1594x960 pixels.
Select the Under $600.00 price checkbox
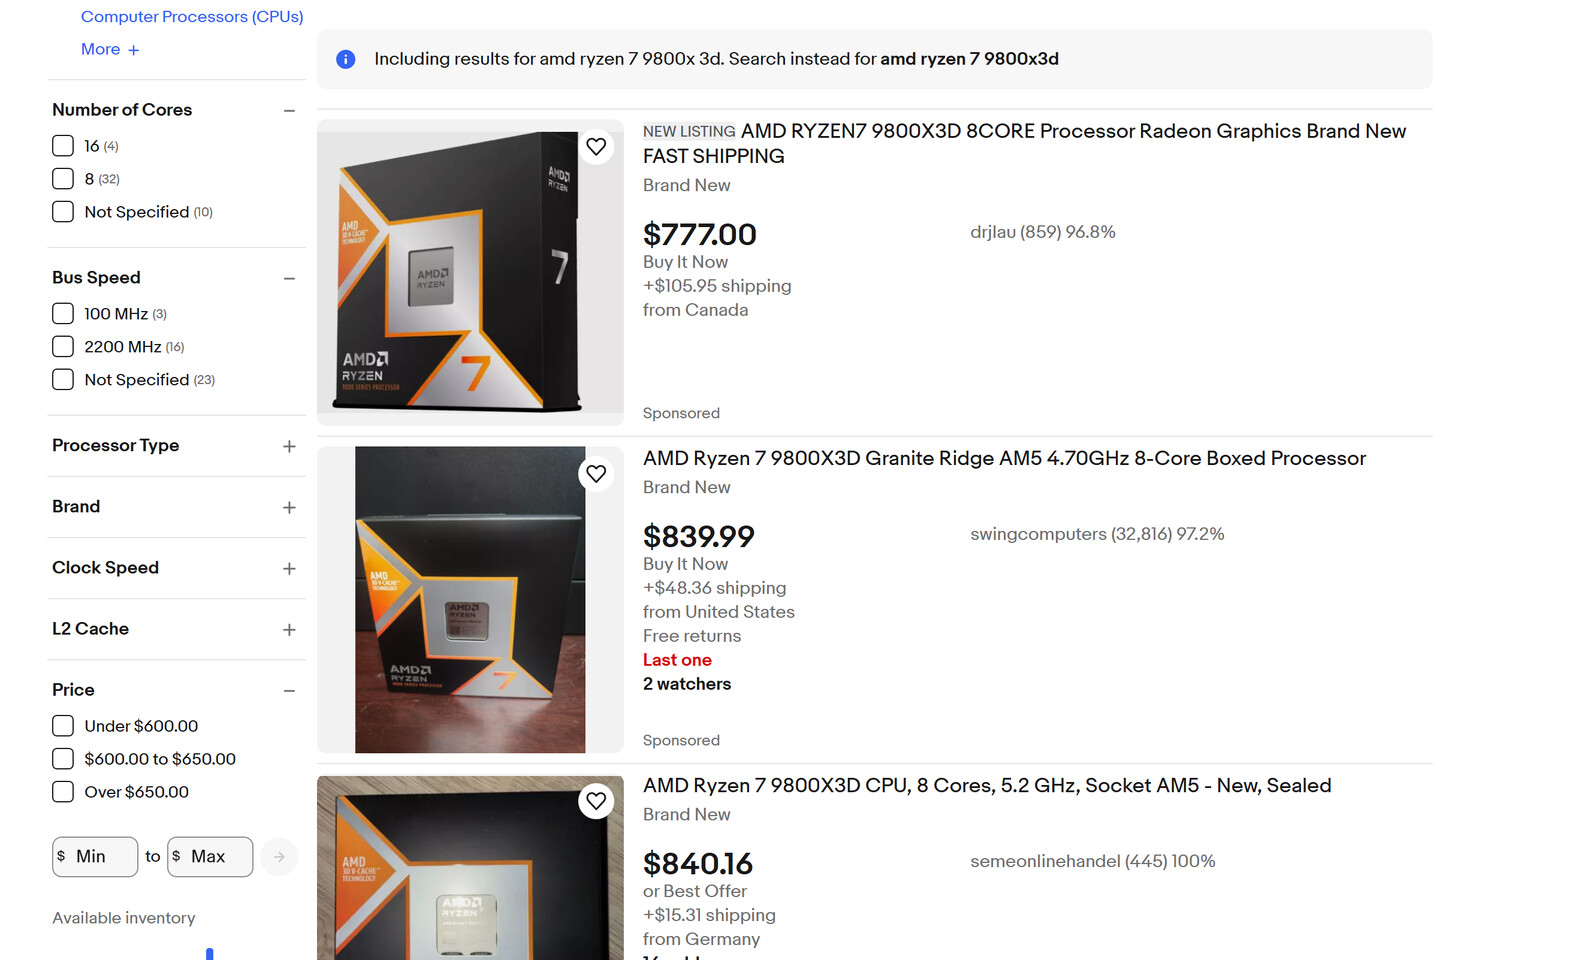[x=63, y=726]
